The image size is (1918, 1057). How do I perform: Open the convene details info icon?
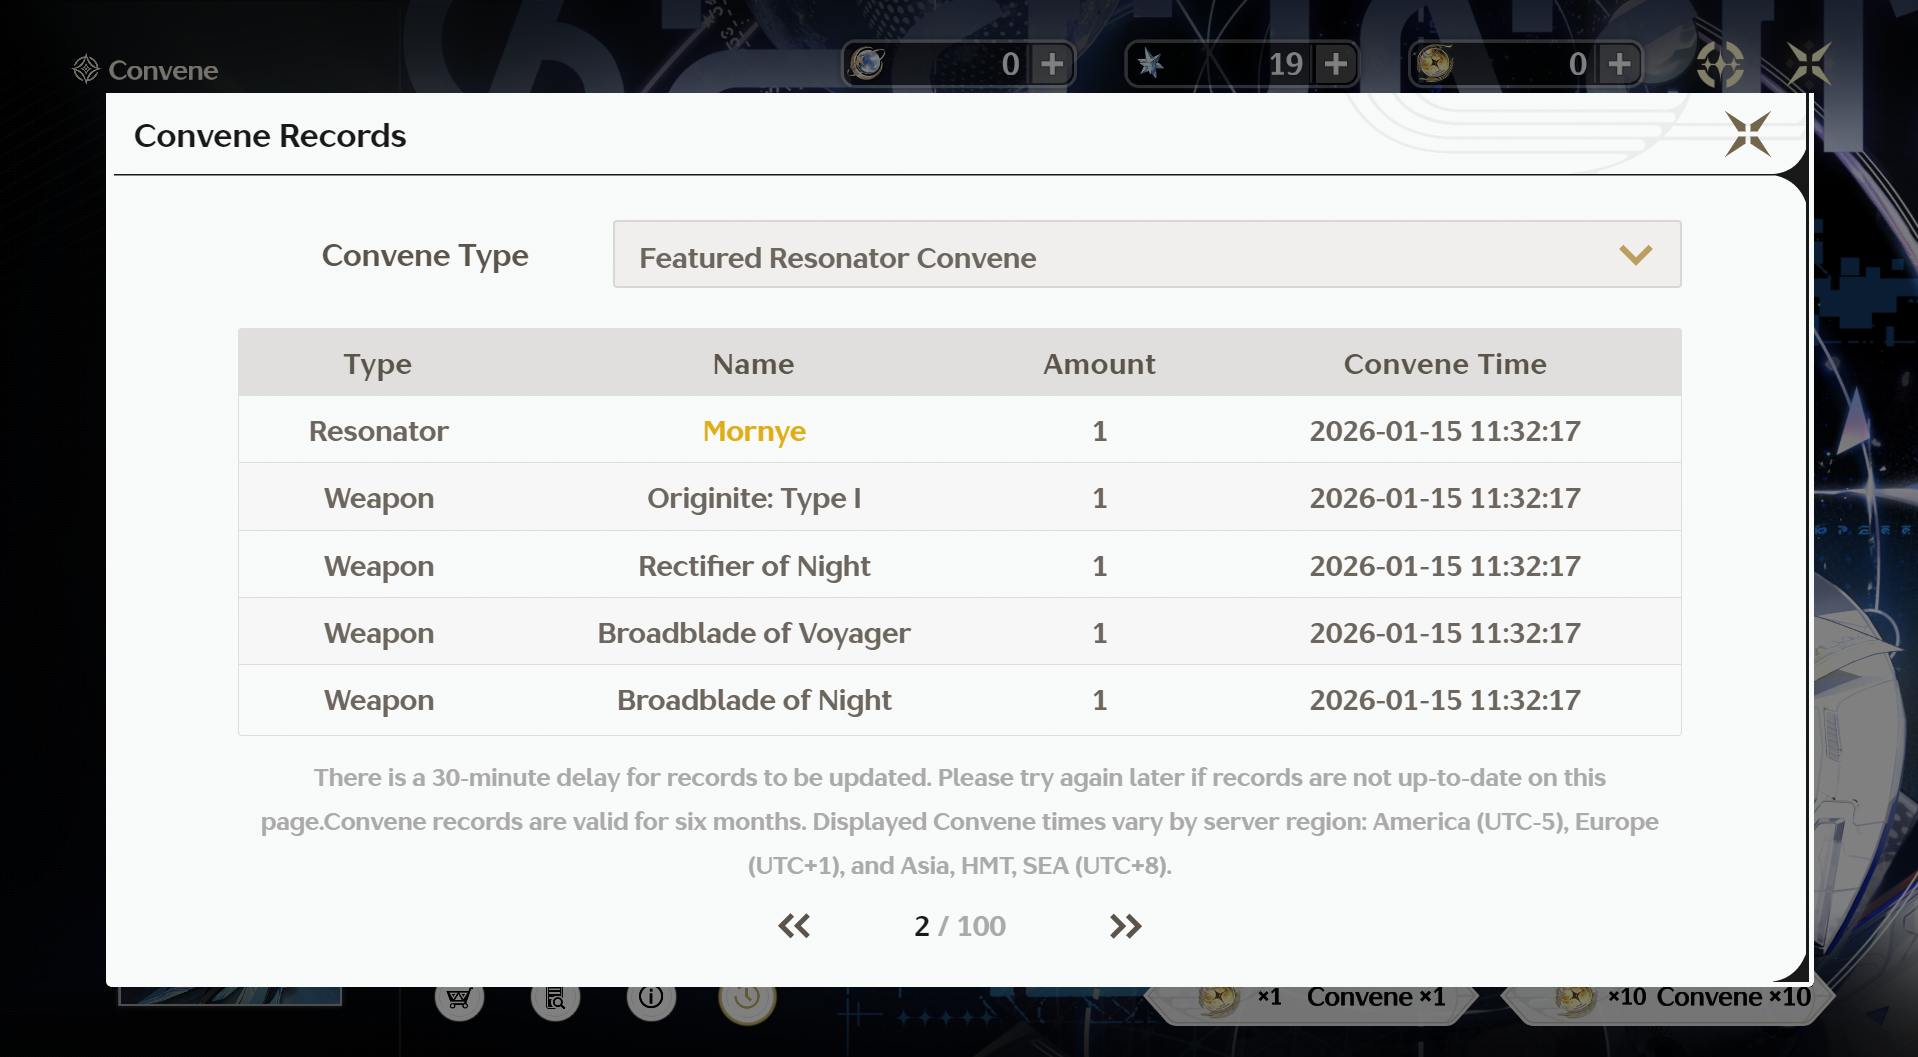[x=651, y=997]
